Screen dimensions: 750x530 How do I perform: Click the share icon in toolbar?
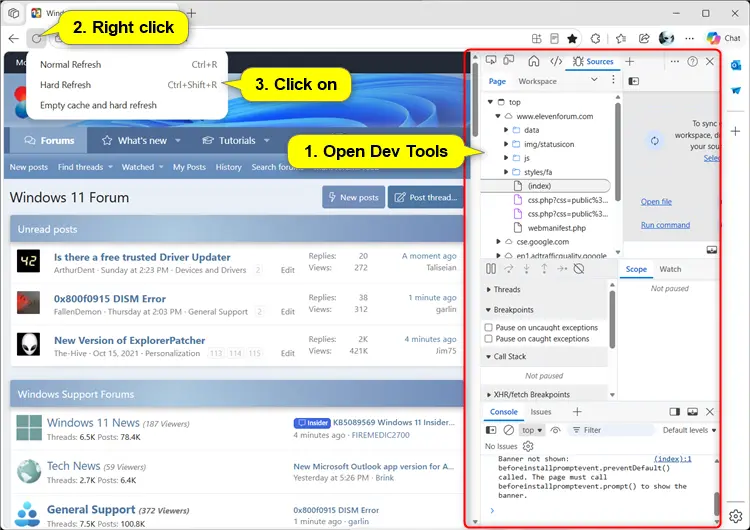coord(644,39)
